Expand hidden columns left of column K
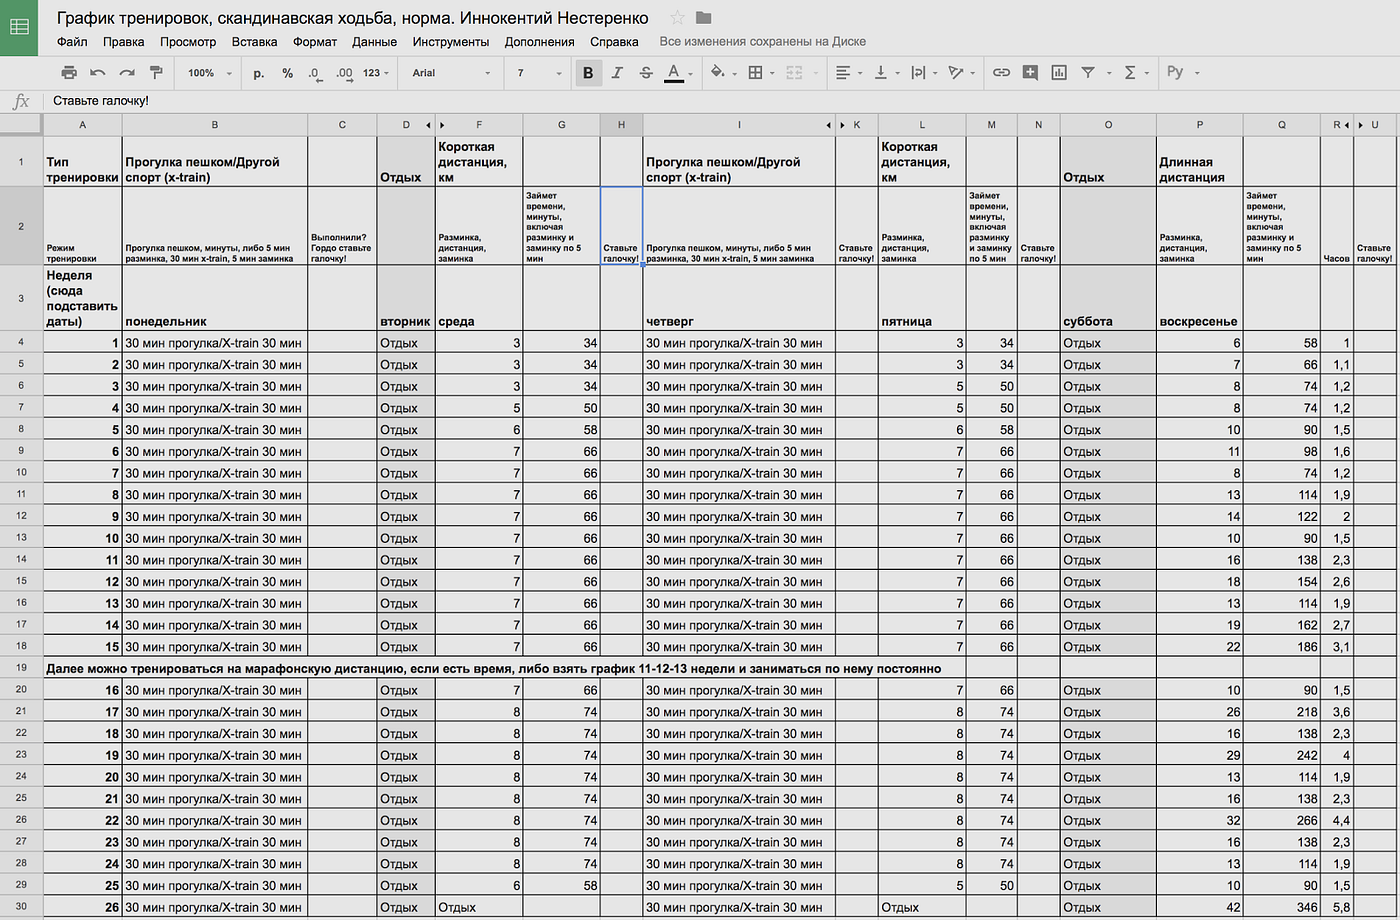This screenshot has height=920, width=1400. click(842, 125)
